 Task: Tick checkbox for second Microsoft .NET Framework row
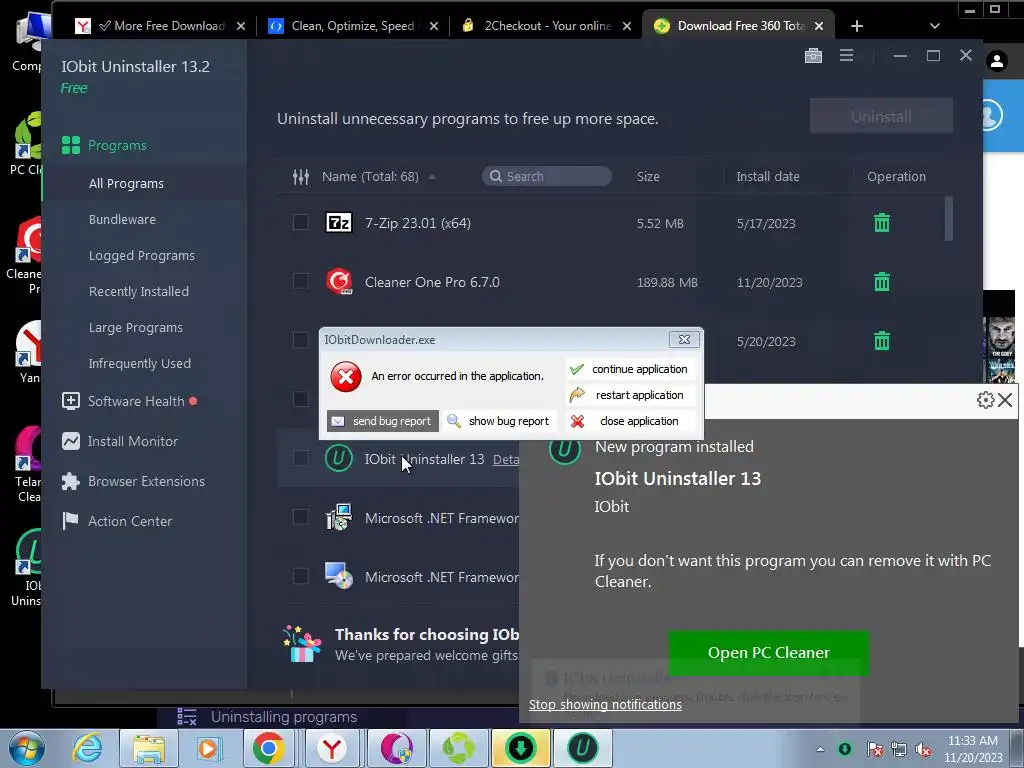(x=300, y=577)
